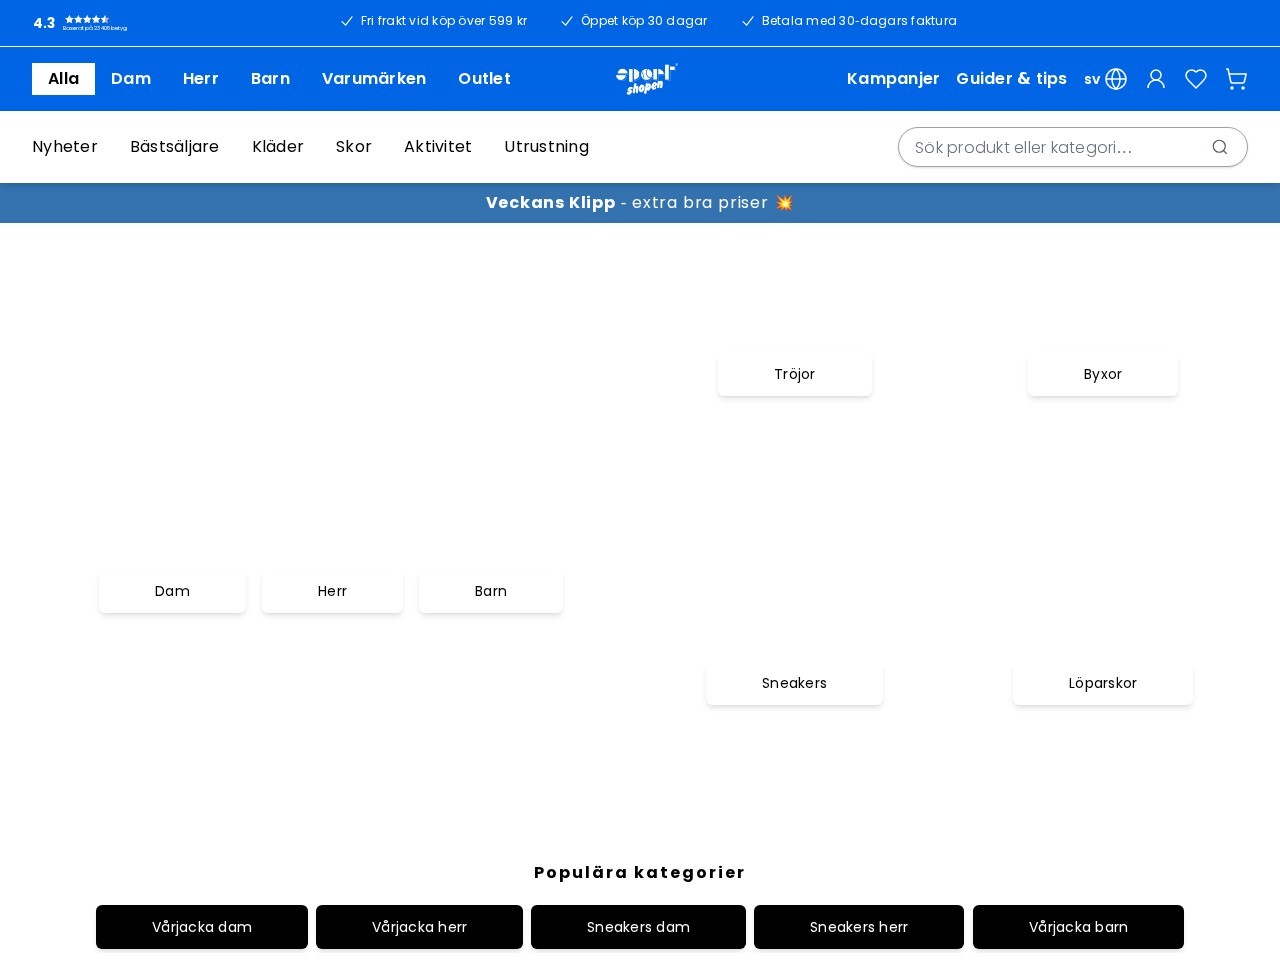
Task: Click the Dam category card
Action: [x=172, y=591]
